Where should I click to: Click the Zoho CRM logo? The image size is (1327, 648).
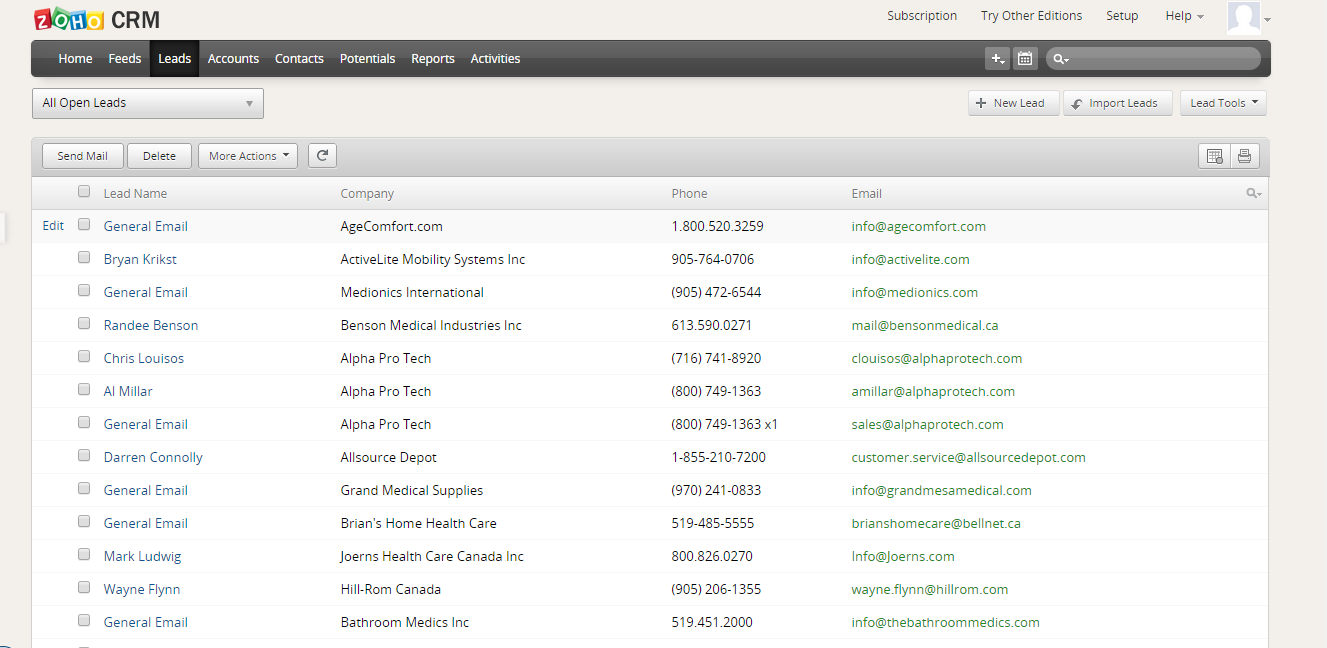coord(96,19)
